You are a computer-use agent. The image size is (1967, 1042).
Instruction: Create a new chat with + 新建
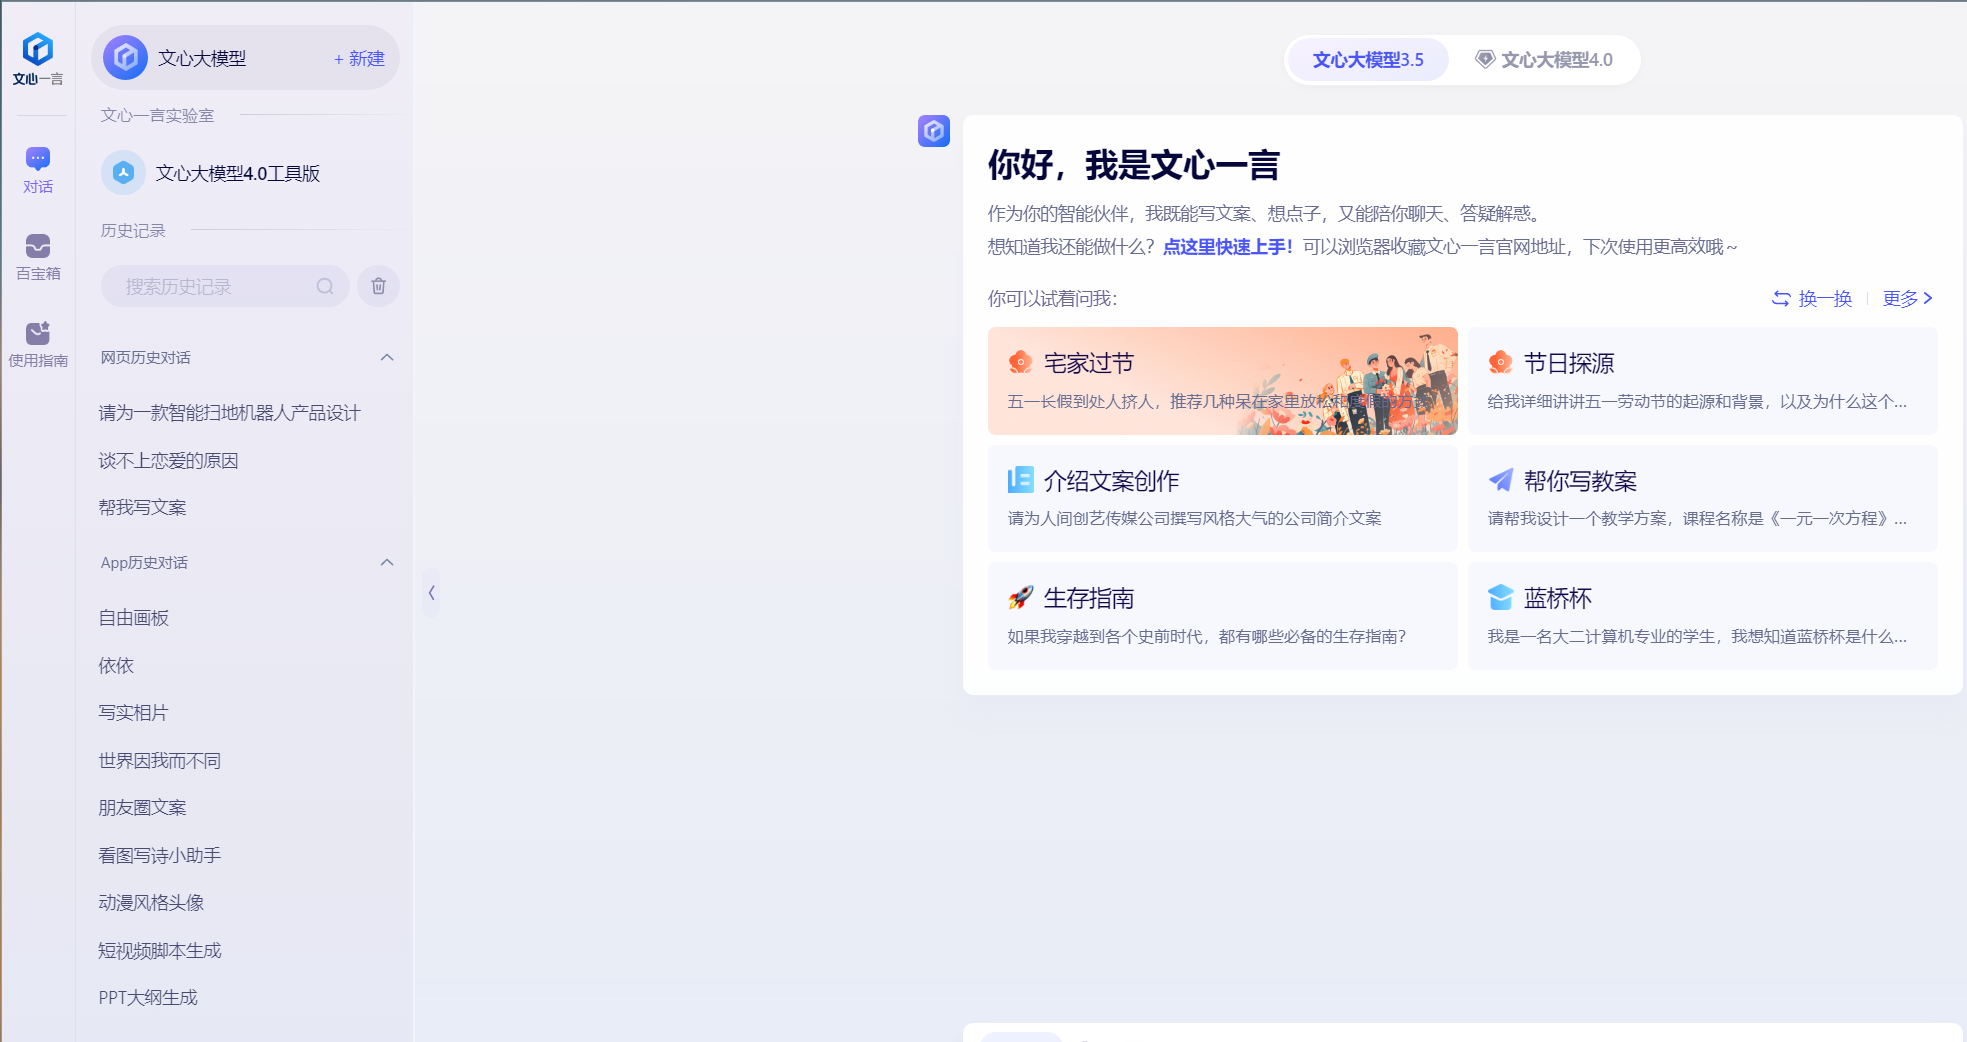[x=359, y=58]
